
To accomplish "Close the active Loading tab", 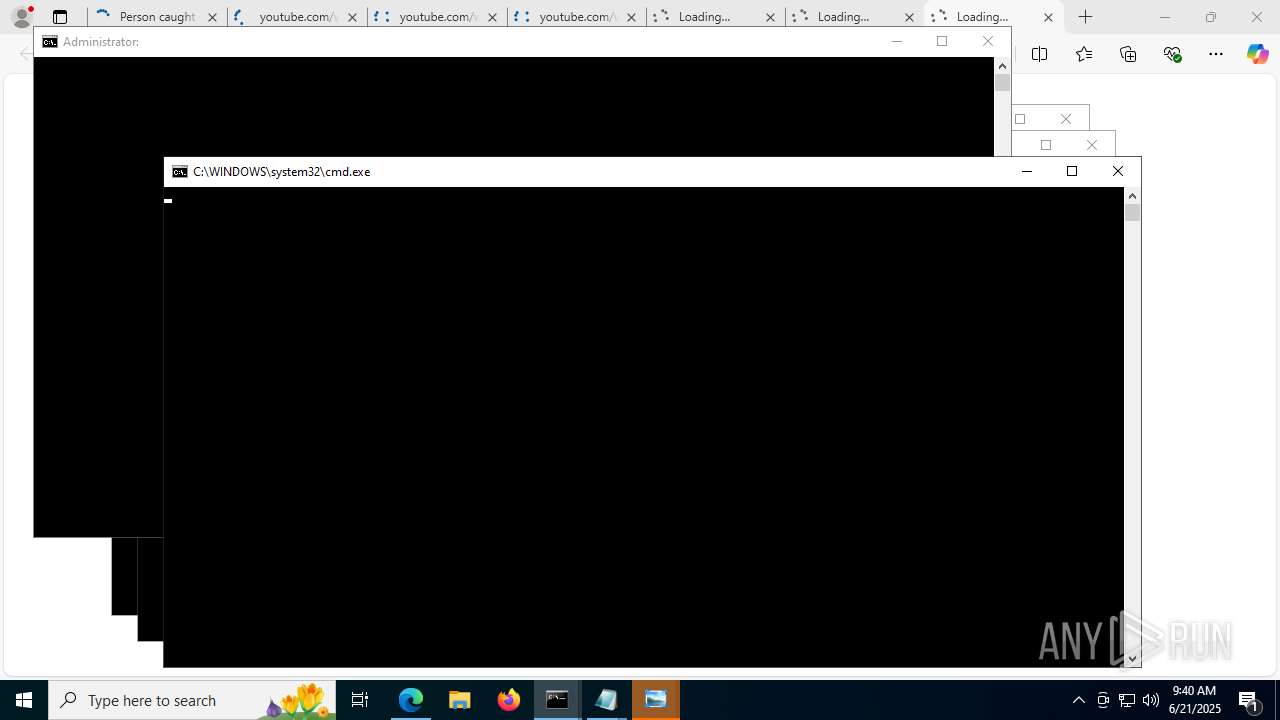I will [1048, 17].
